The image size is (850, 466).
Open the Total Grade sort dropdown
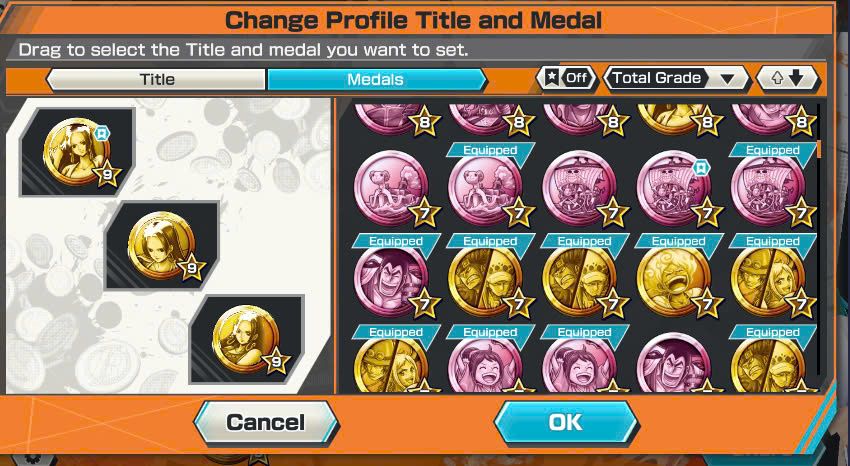[676, 78]
